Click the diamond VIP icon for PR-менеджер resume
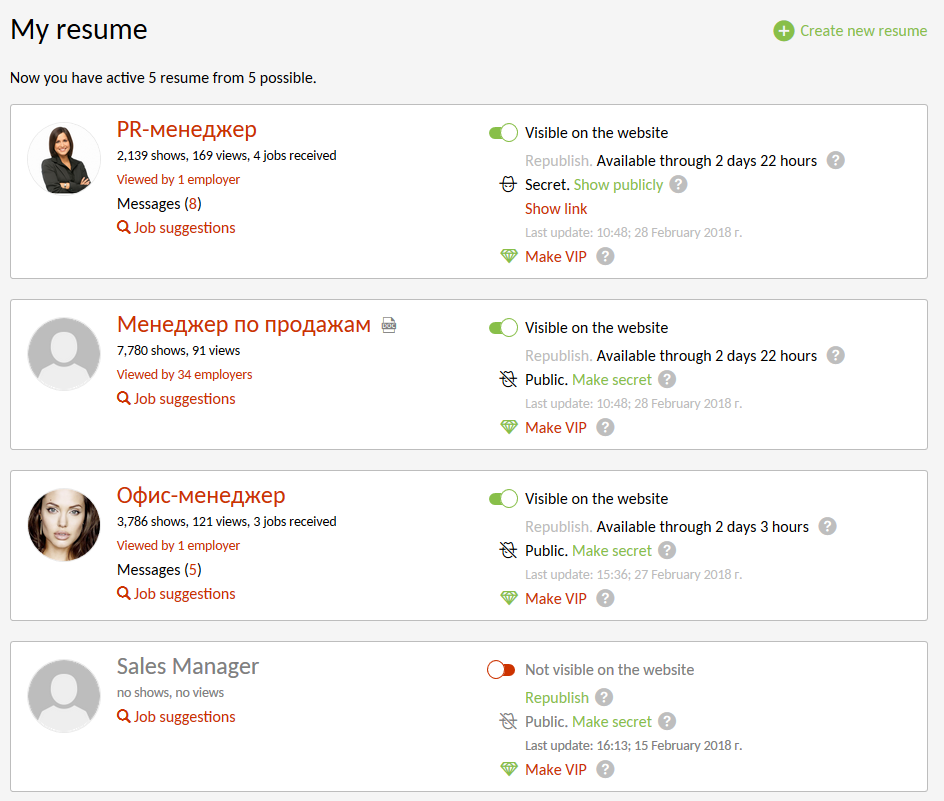The image size is (944, 801). tap(509, 256)
